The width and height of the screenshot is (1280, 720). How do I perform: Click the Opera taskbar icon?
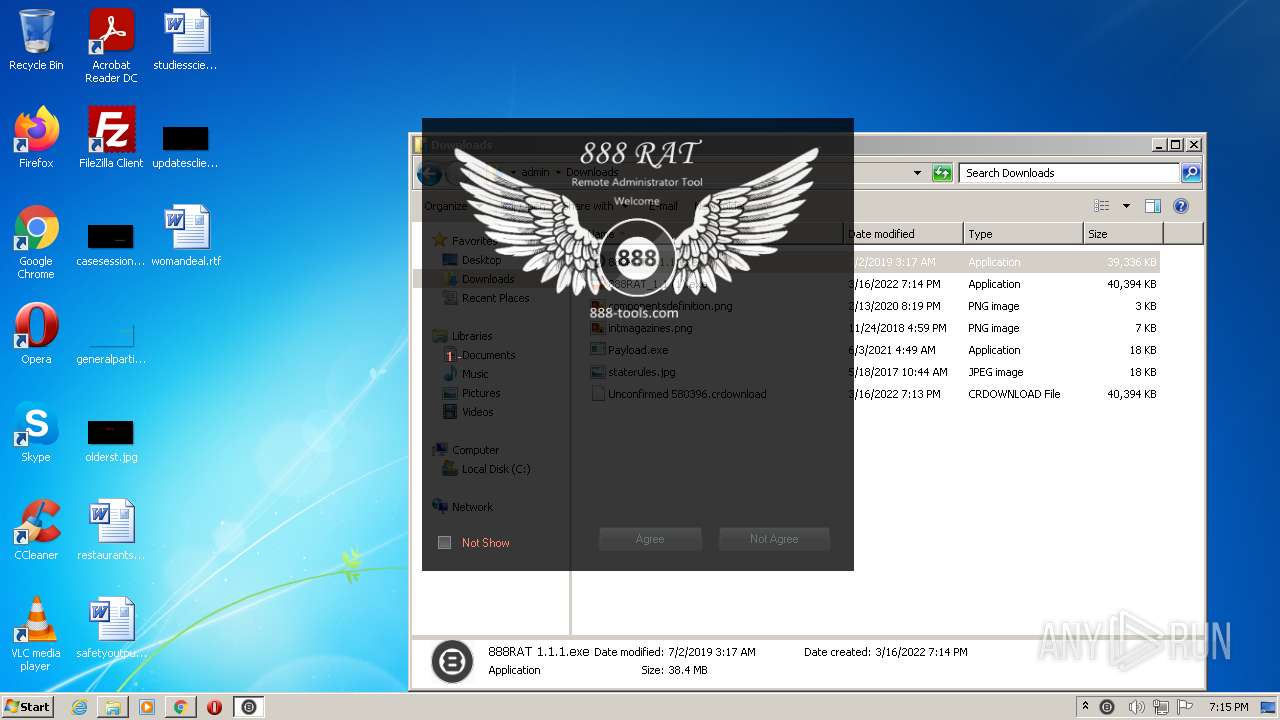pyautogui.click(x=214, y=707)
